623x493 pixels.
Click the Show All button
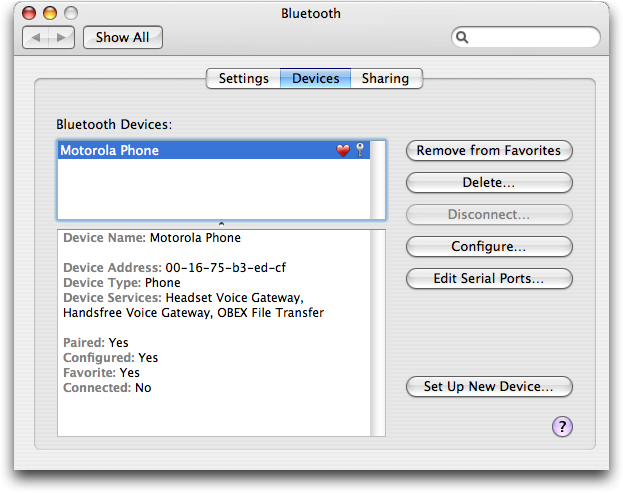pos(122,37)
